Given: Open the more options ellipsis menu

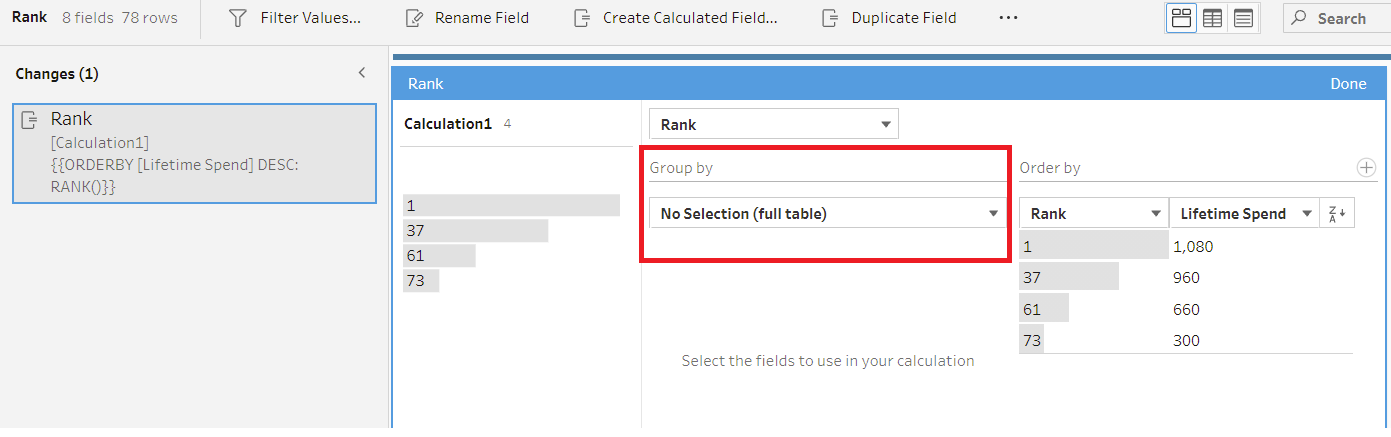Looking at the screenshot, I should click(1008, 18).
